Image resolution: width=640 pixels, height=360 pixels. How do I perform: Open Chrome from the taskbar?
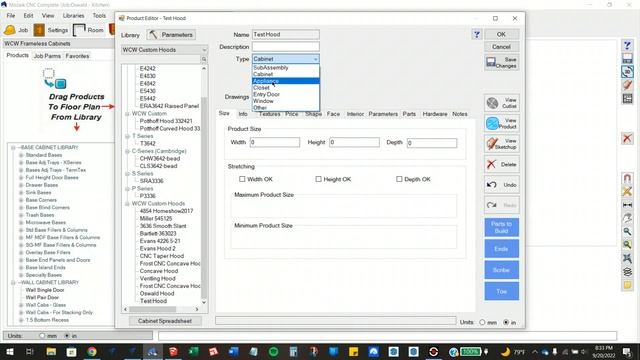click(x=92, y=351)
